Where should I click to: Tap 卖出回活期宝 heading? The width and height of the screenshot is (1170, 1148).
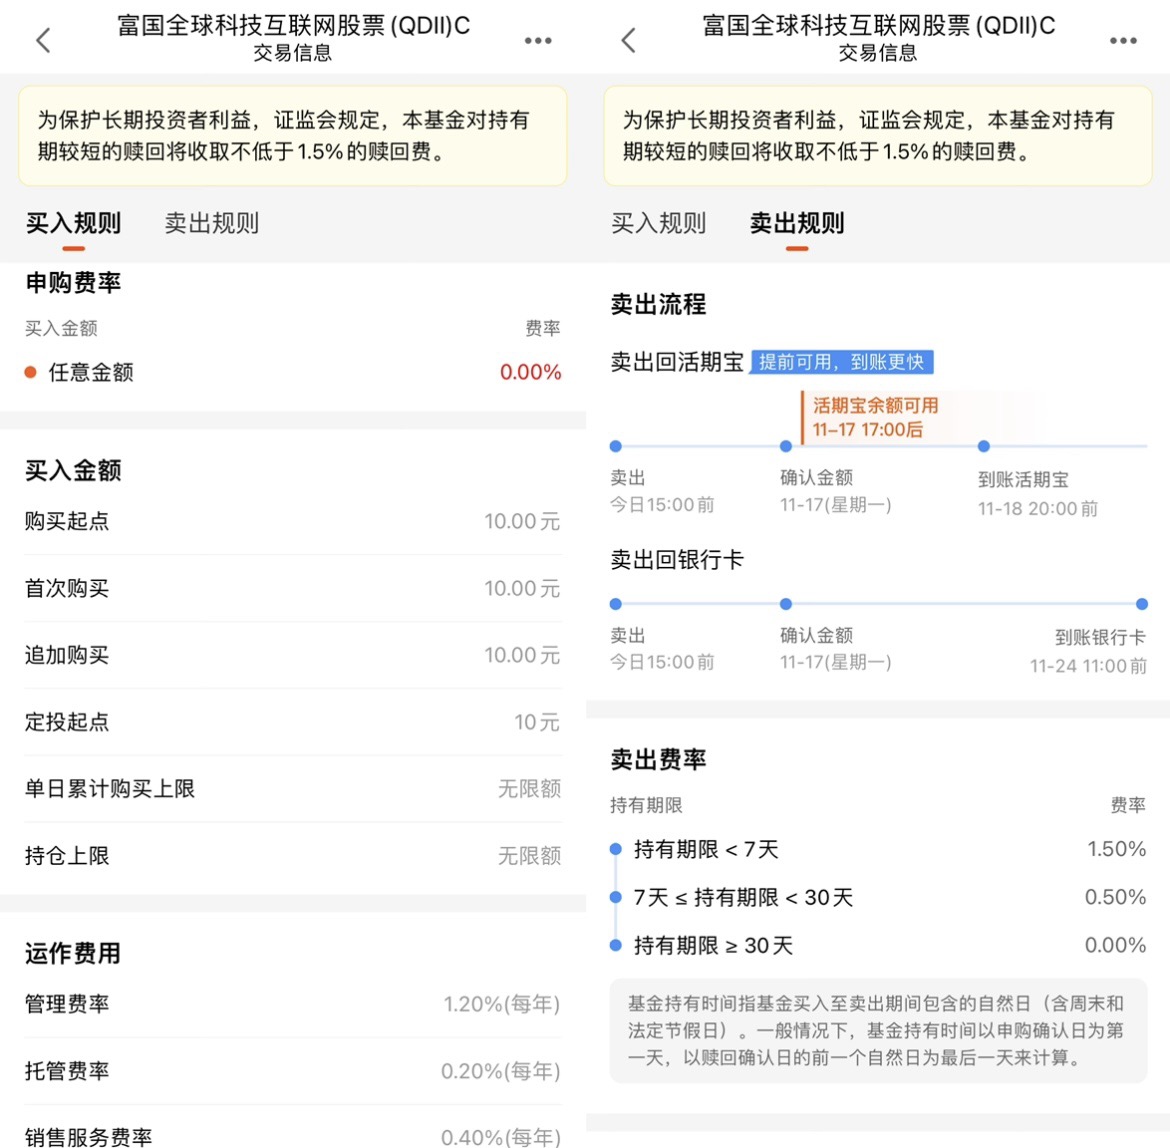point(677,362)
